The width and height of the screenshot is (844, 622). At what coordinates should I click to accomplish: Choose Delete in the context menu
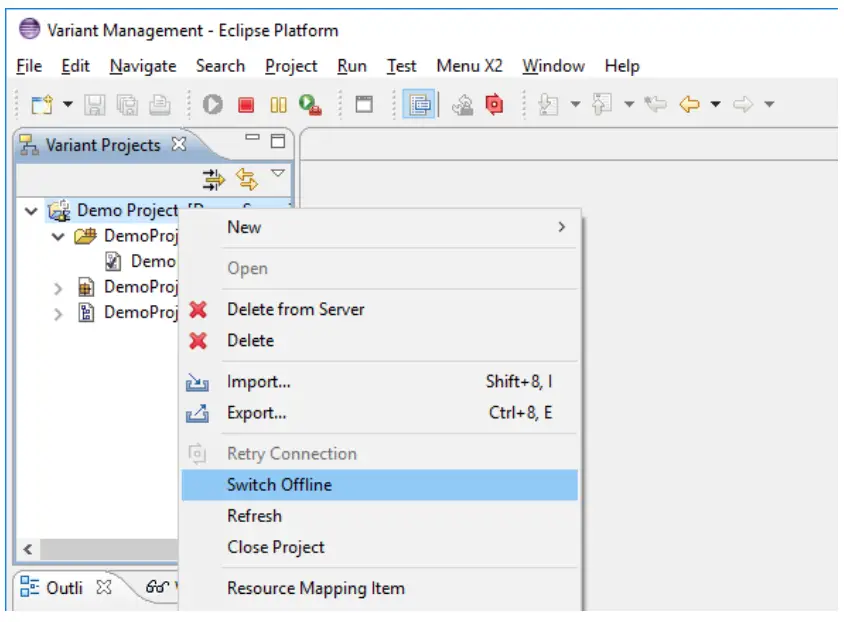point(380,341)
